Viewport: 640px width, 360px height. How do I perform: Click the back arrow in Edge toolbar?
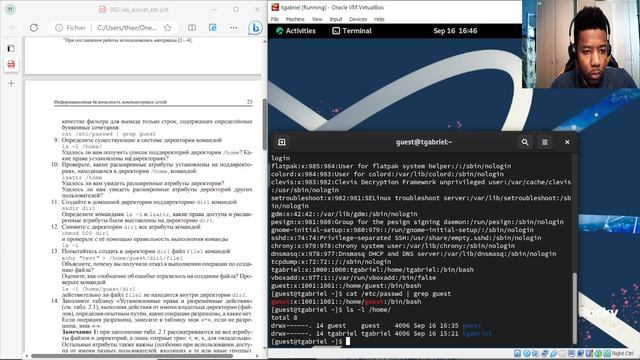(13, 27)
